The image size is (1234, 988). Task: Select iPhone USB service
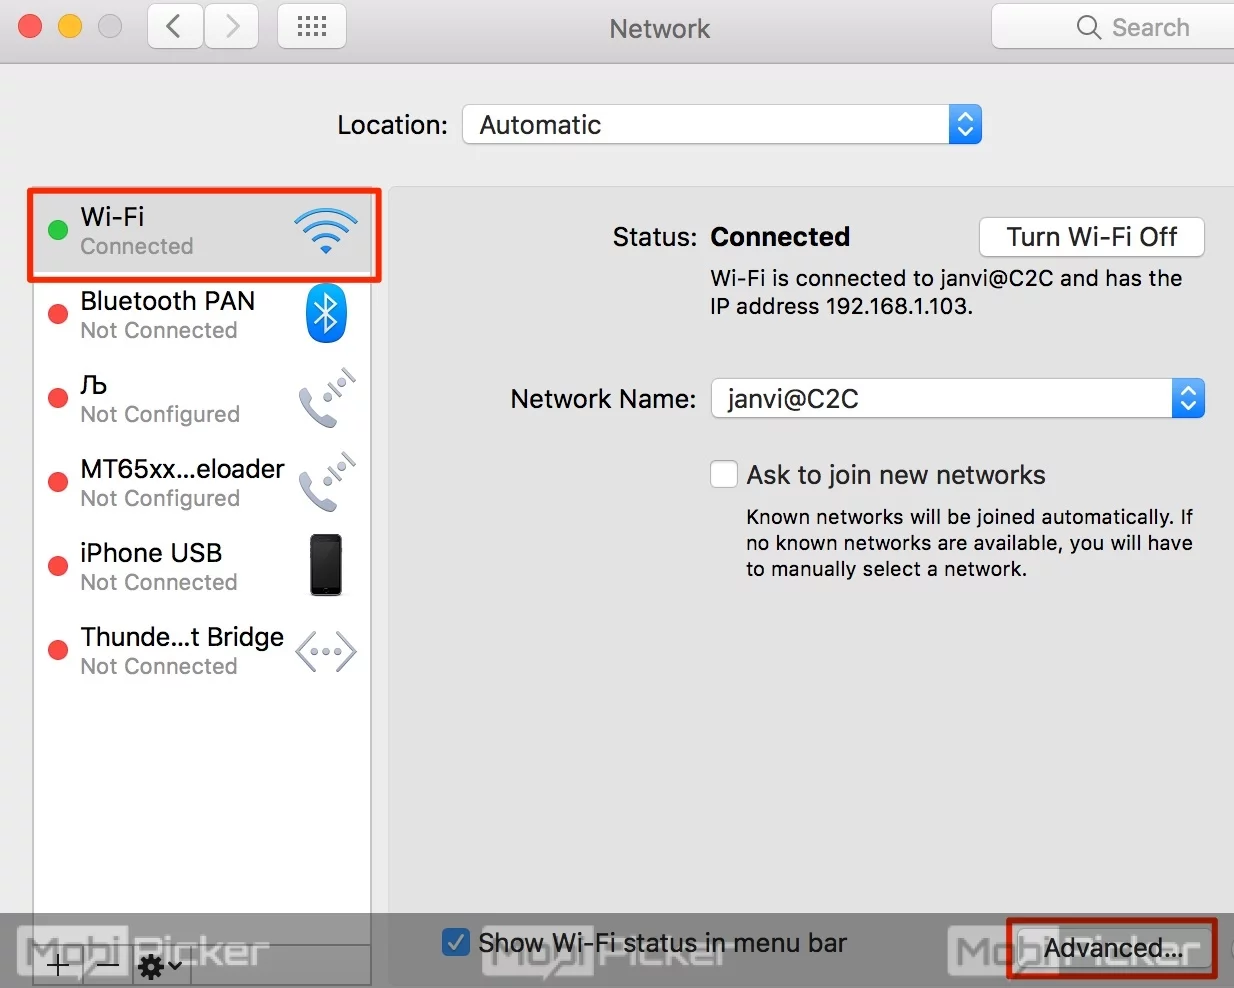tap(202, 567)
